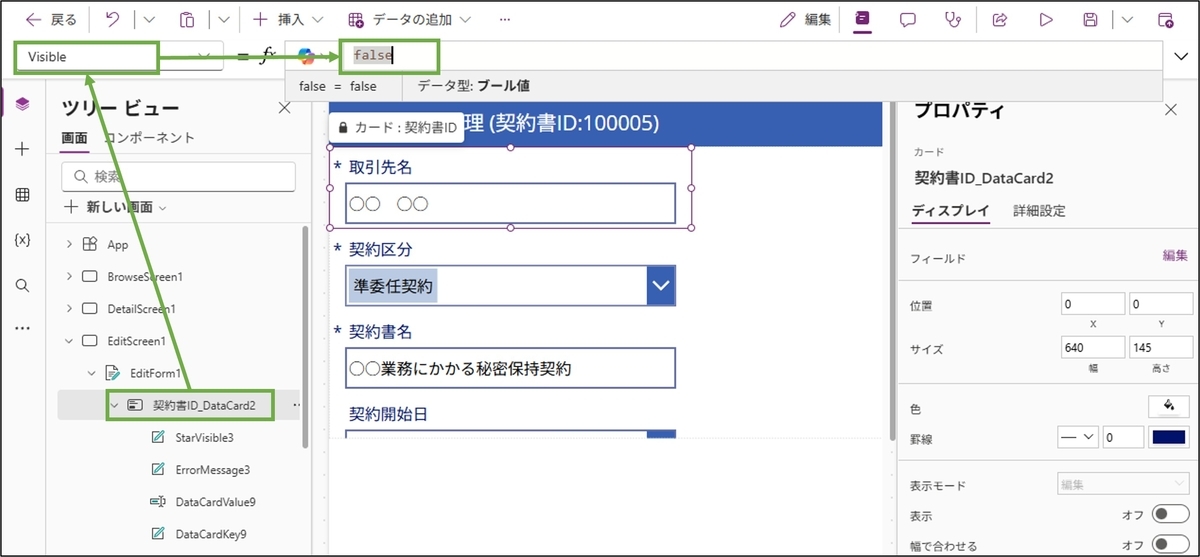Image resolution: width=1200 pixels, height=557 pixels.
Task: Open the toolbar overflow ellipsis menu
Action: [505, 19]
